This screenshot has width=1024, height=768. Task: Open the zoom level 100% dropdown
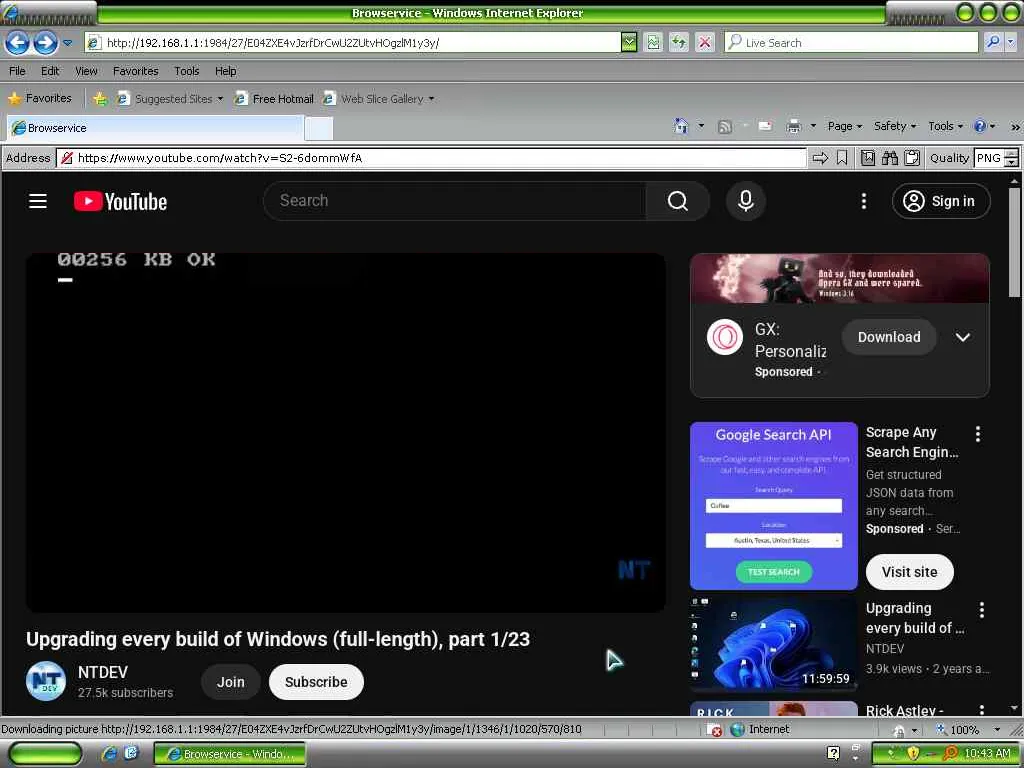click(x=997, y=729)
